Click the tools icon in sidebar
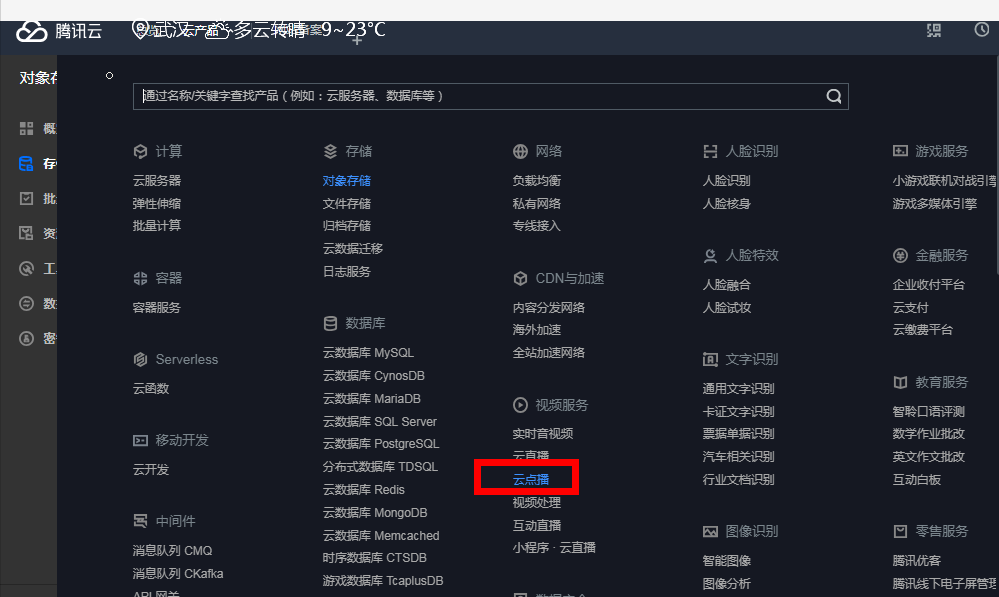Image resolution: width=999 pixels, height=597 pixels. [26, 268]
